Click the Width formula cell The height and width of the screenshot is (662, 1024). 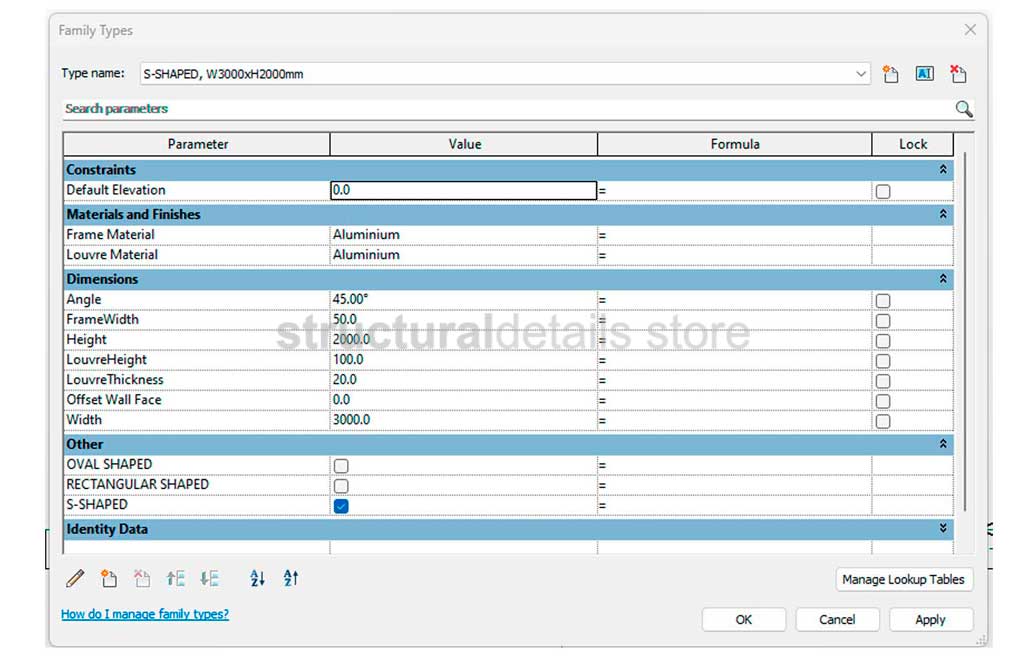point(735,420)
